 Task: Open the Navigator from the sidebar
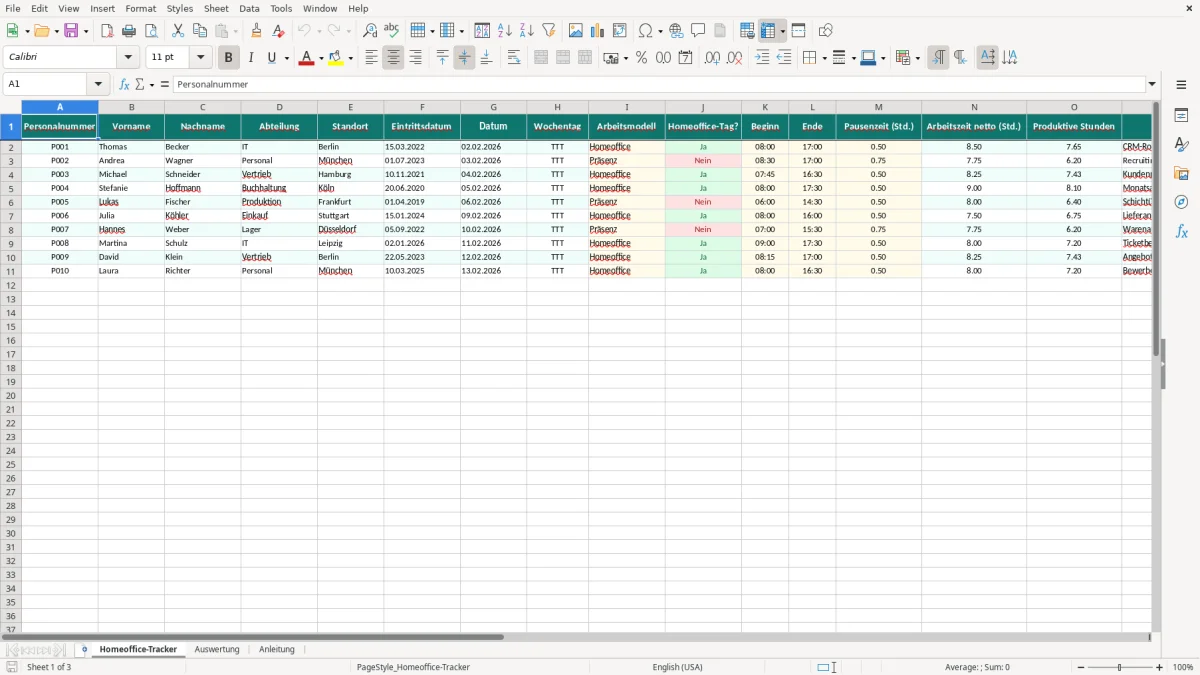[1181, 202]
